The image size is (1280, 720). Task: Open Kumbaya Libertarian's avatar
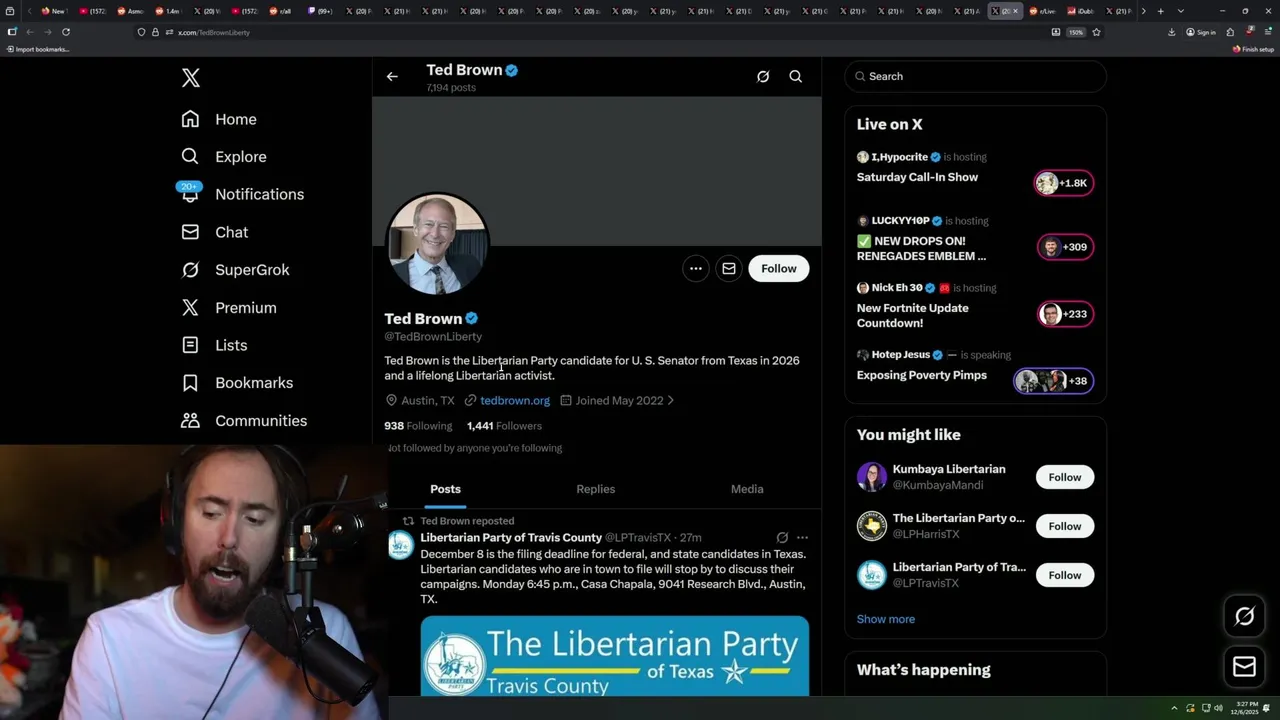(x=872, y=477)
